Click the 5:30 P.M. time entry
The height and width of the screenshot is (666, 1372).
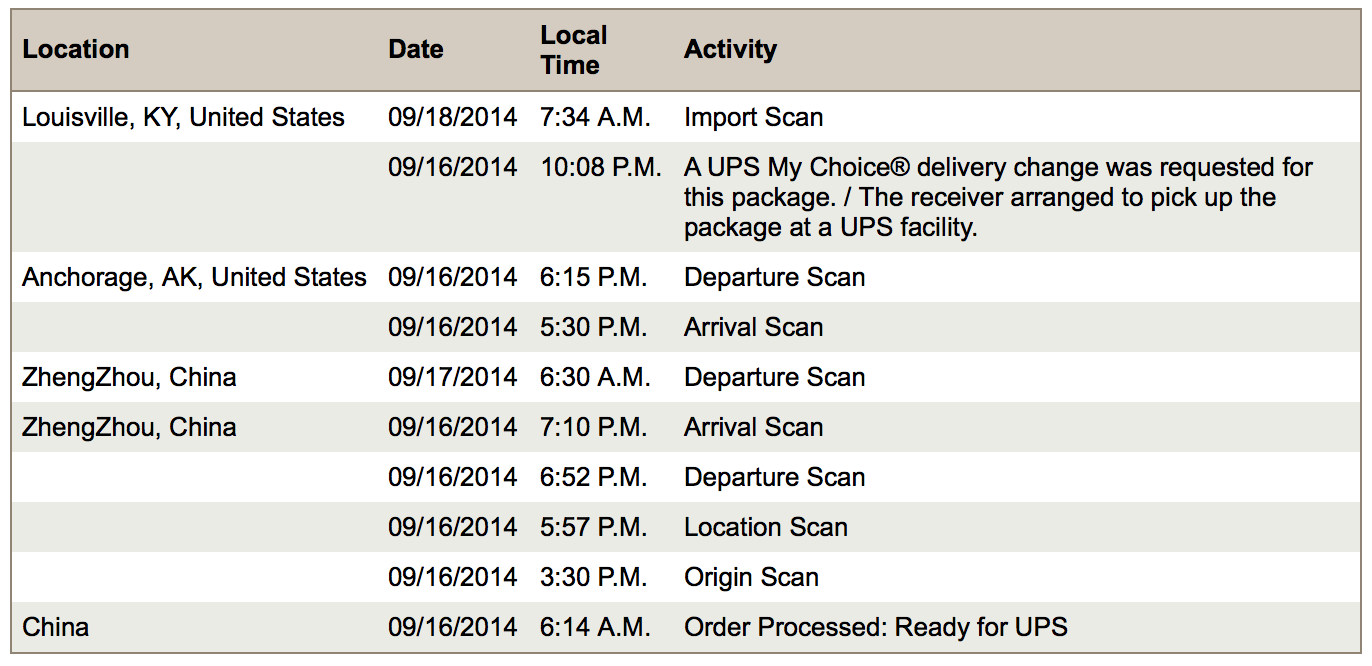[594, 327]
